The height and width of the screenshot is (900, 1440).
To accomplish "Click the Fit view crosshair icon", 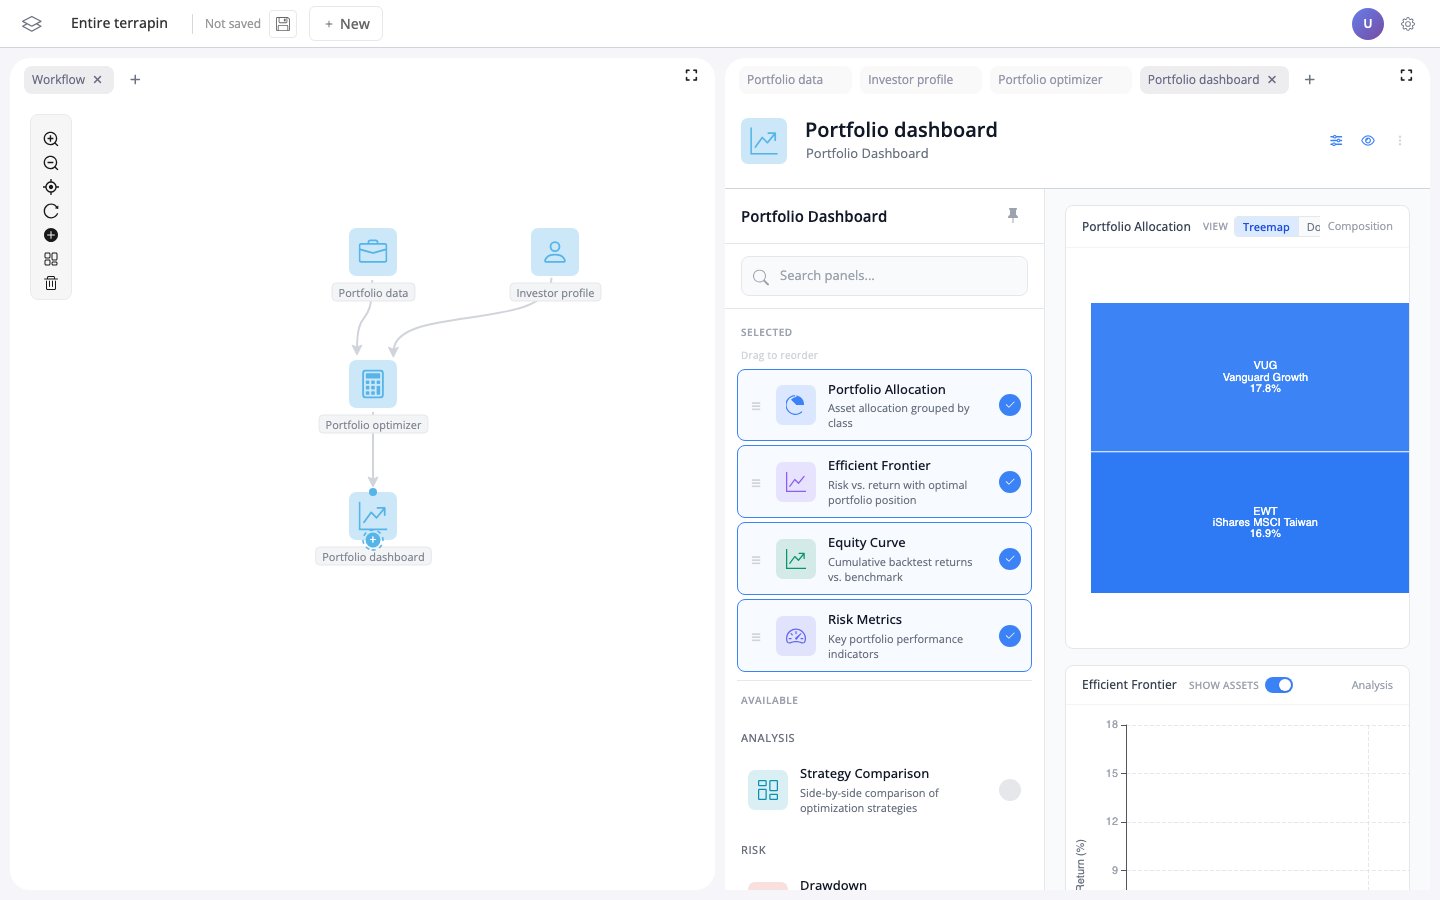I will click(50, 187).
